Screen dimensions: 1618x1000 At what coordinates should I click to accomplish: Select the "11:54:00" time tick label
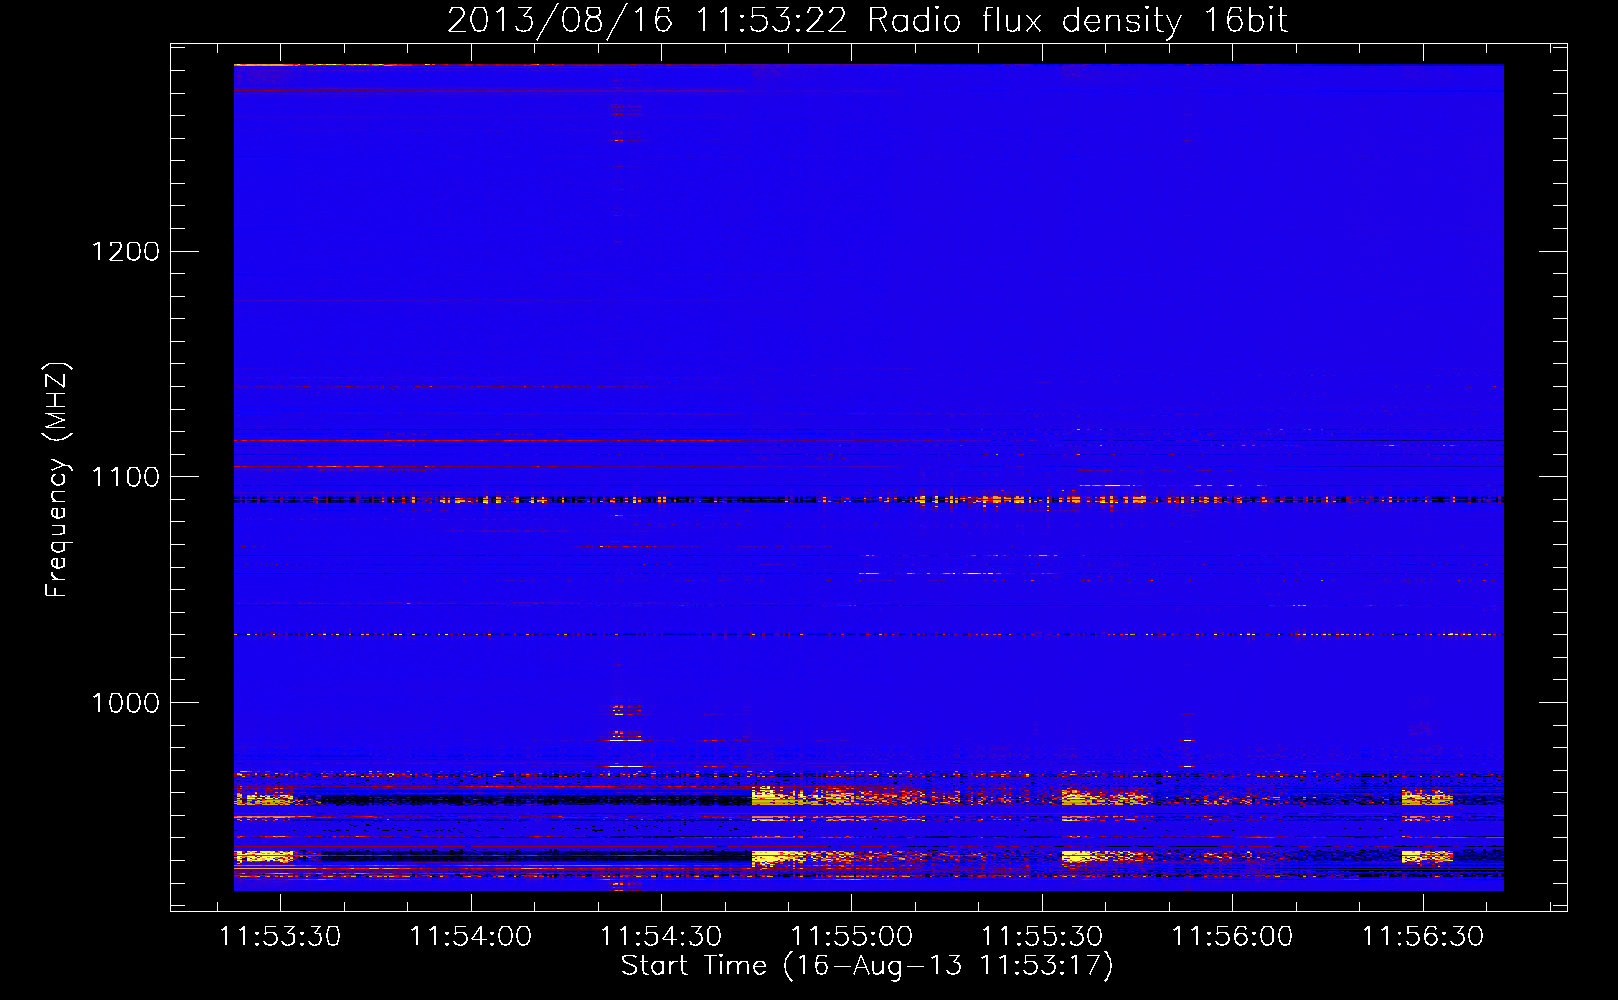pos(471,937)
